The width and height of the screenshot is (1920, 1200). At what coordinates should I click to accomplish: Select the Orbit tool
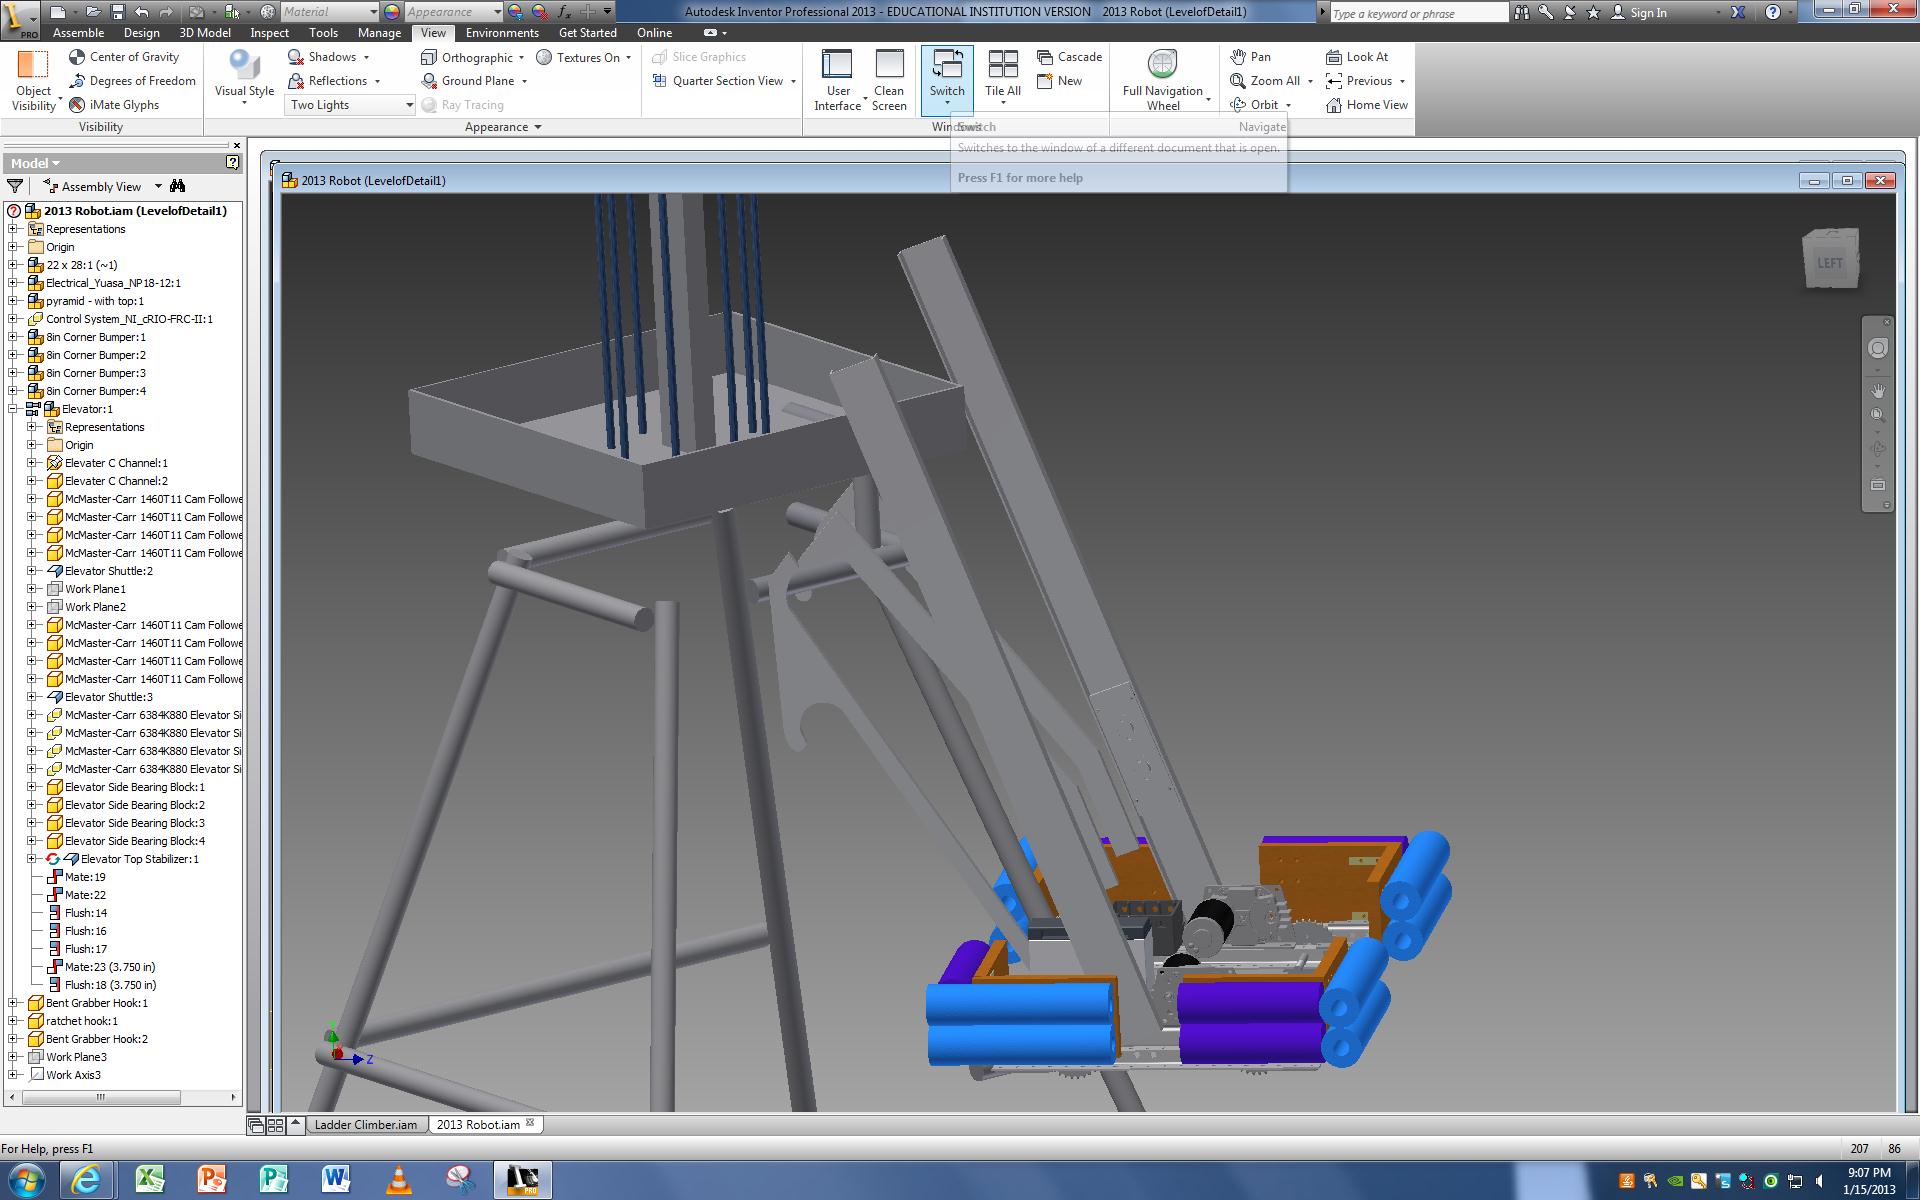click(1254, 105)
